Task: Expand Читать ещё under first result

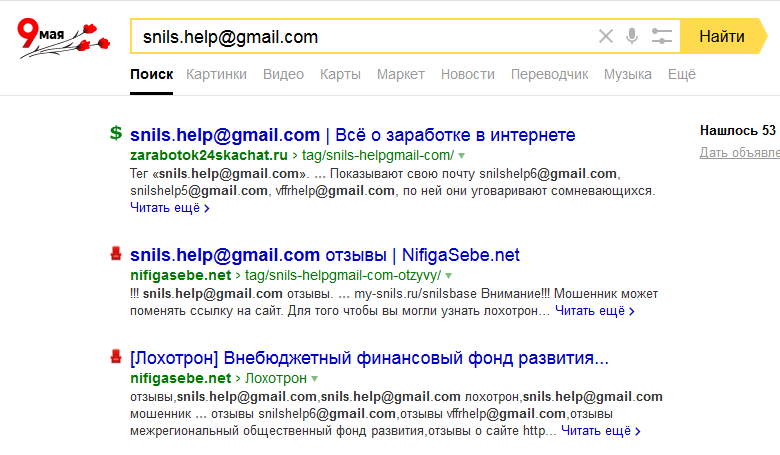Action: [169, 209]
